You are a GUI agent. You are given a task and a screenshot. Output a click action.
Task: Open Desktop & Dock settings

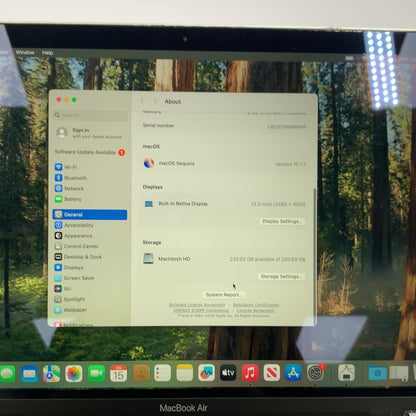coord(78,257)
